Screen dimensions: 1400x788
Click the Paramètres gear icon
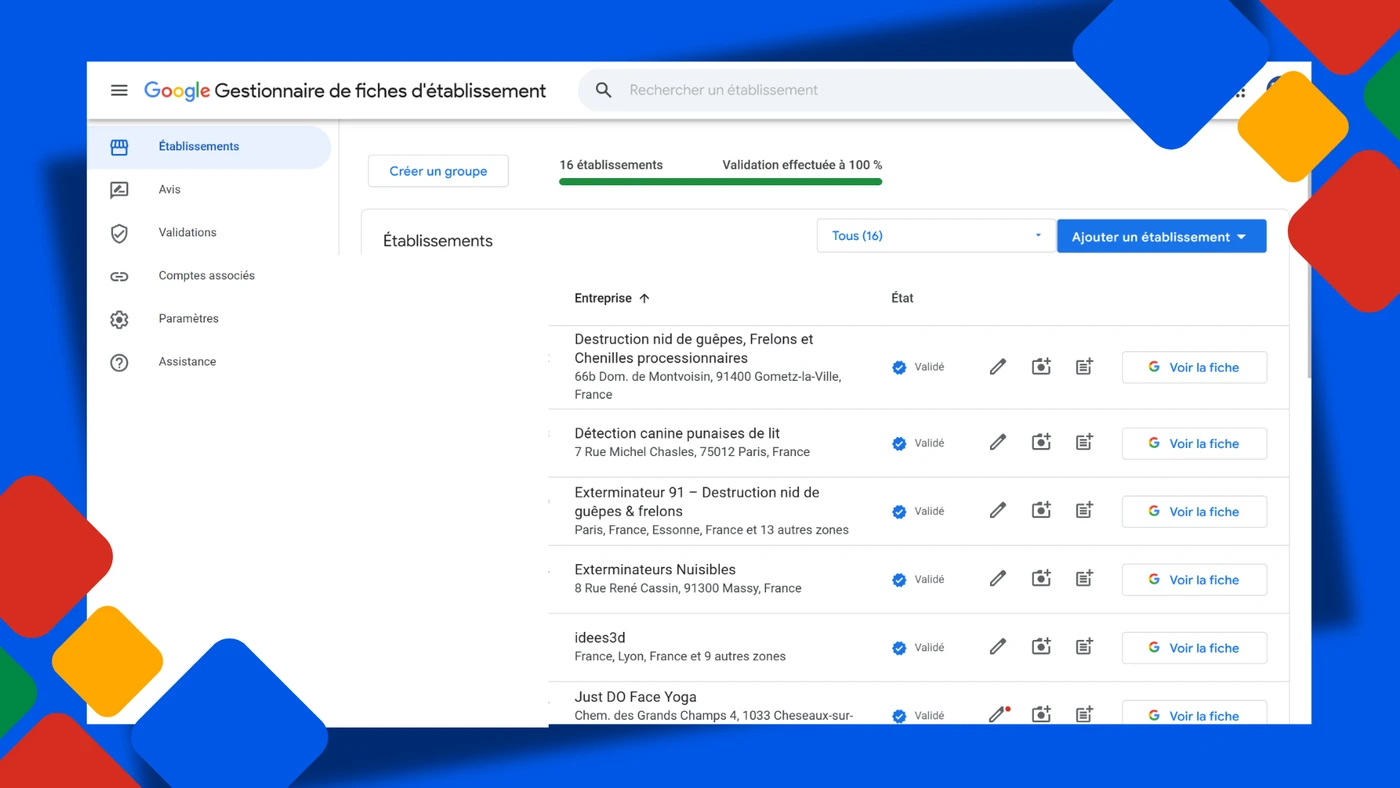[x=119, y=319]
